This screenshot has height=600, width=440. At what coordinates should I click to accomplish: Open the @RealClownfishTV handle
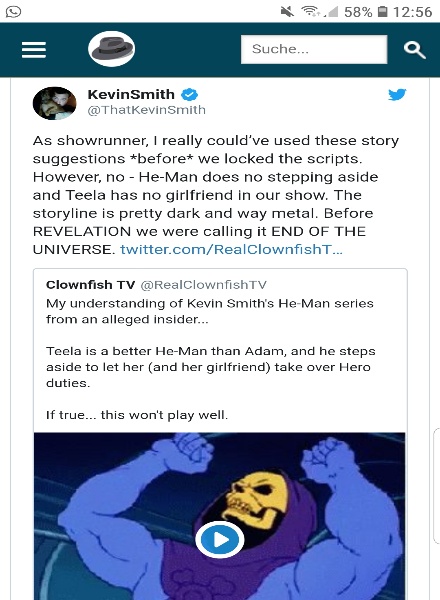point(204,285)
